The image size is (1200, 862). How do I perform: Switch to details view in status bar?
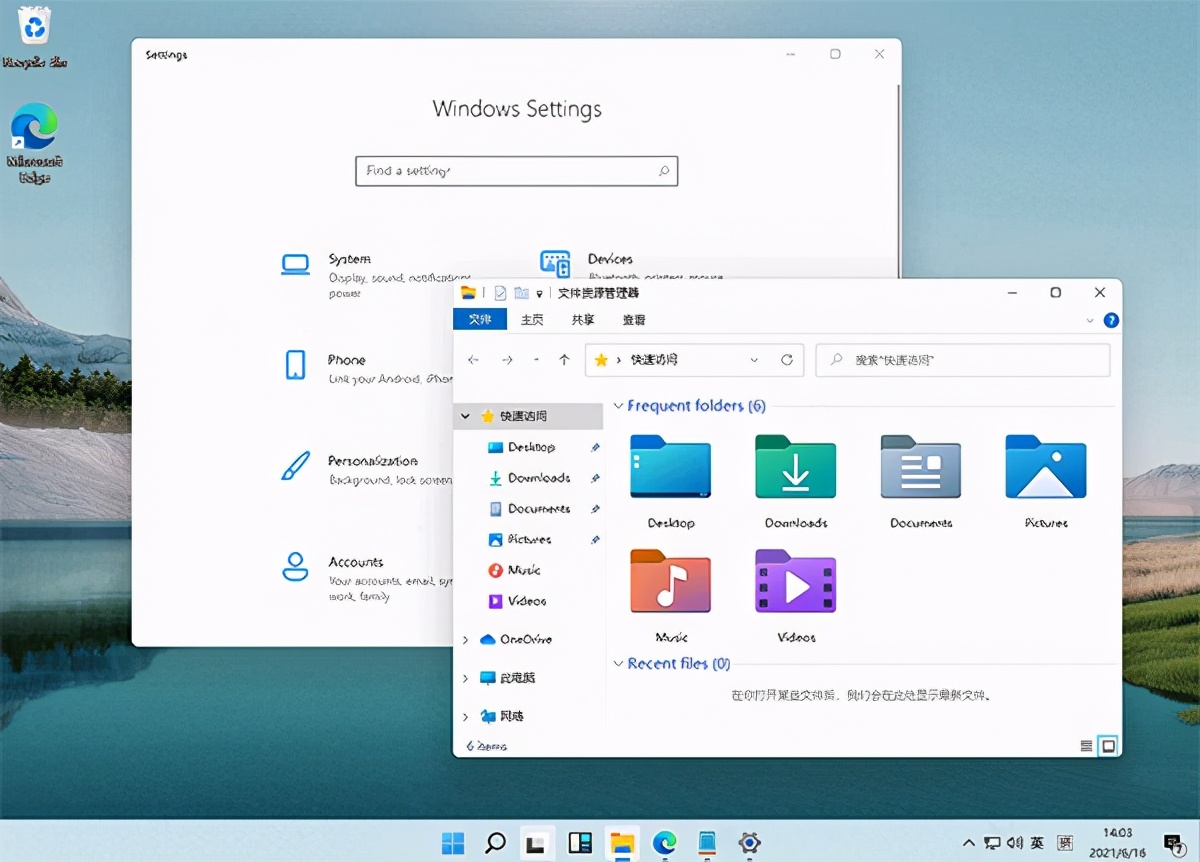pos(1084,745)
